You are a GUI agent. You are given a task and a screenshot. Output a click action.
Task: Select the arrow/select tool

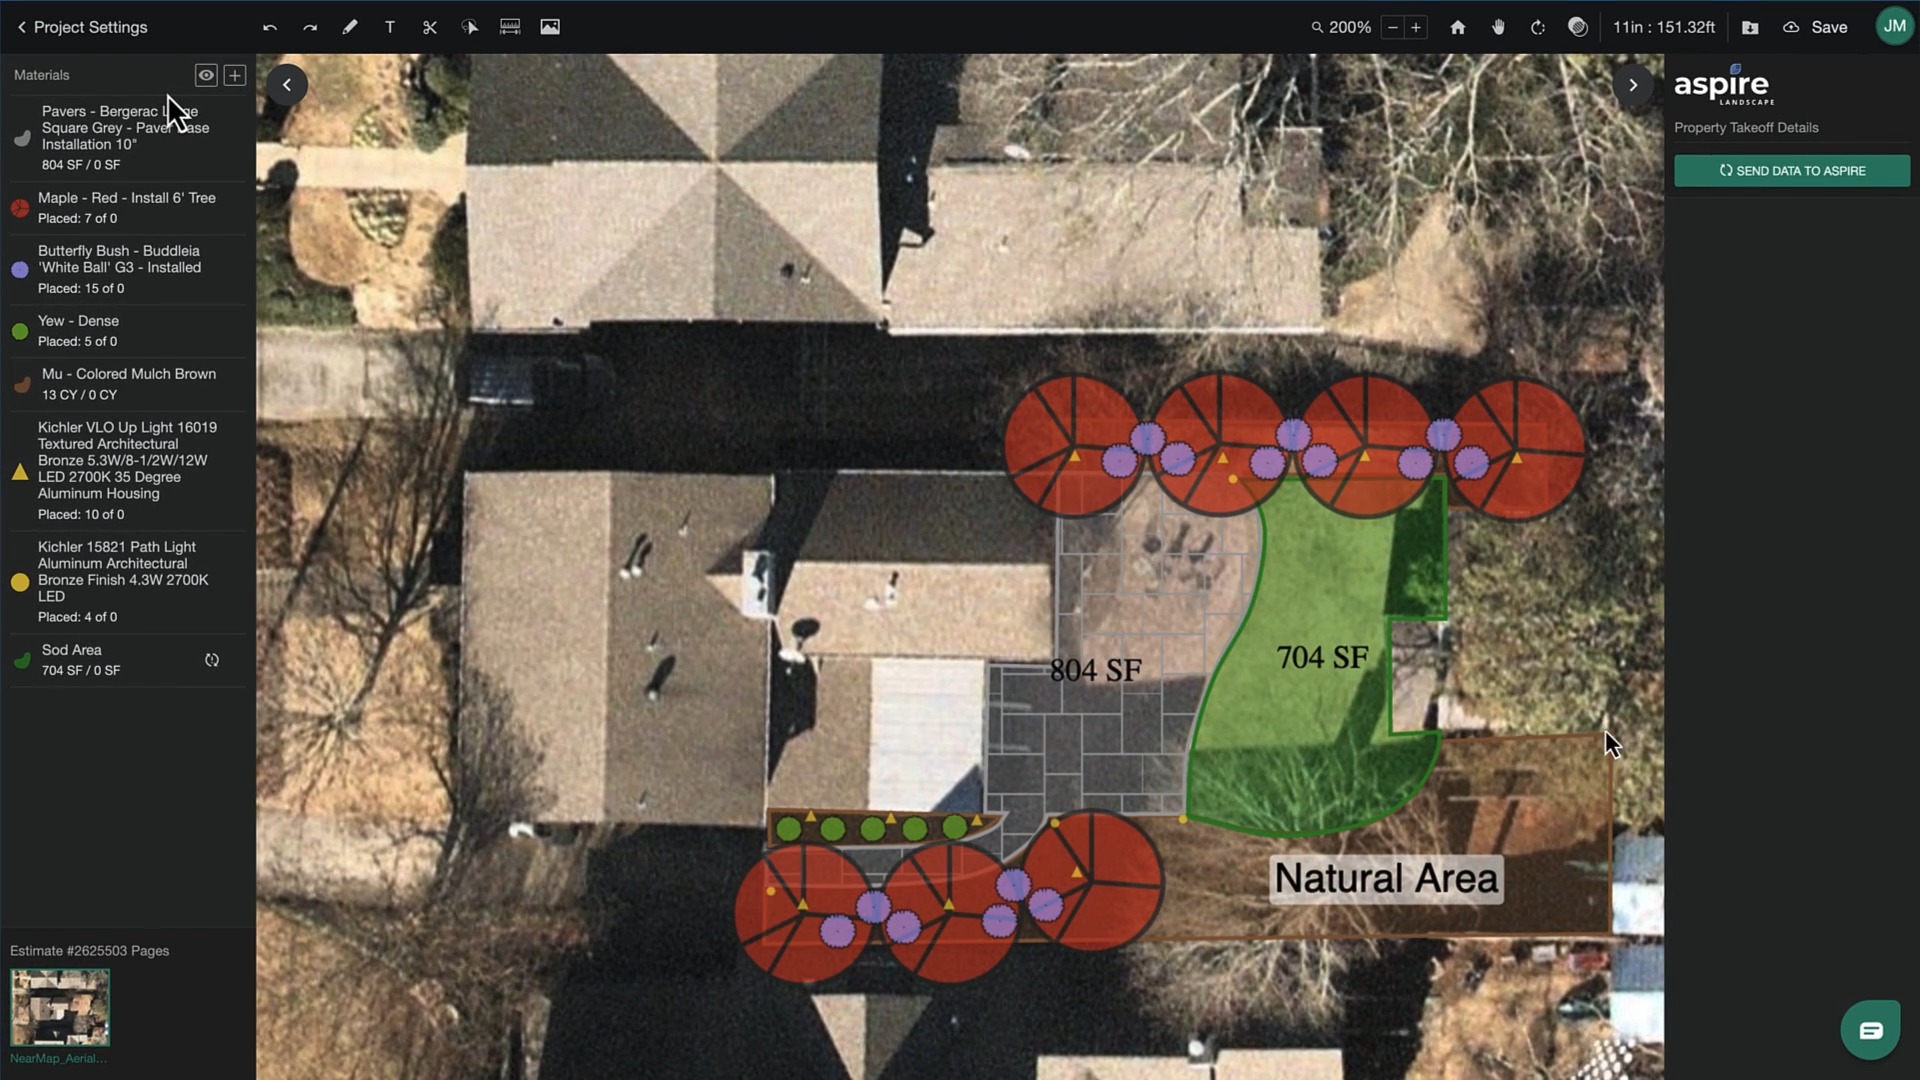click(x=471, y=26)
